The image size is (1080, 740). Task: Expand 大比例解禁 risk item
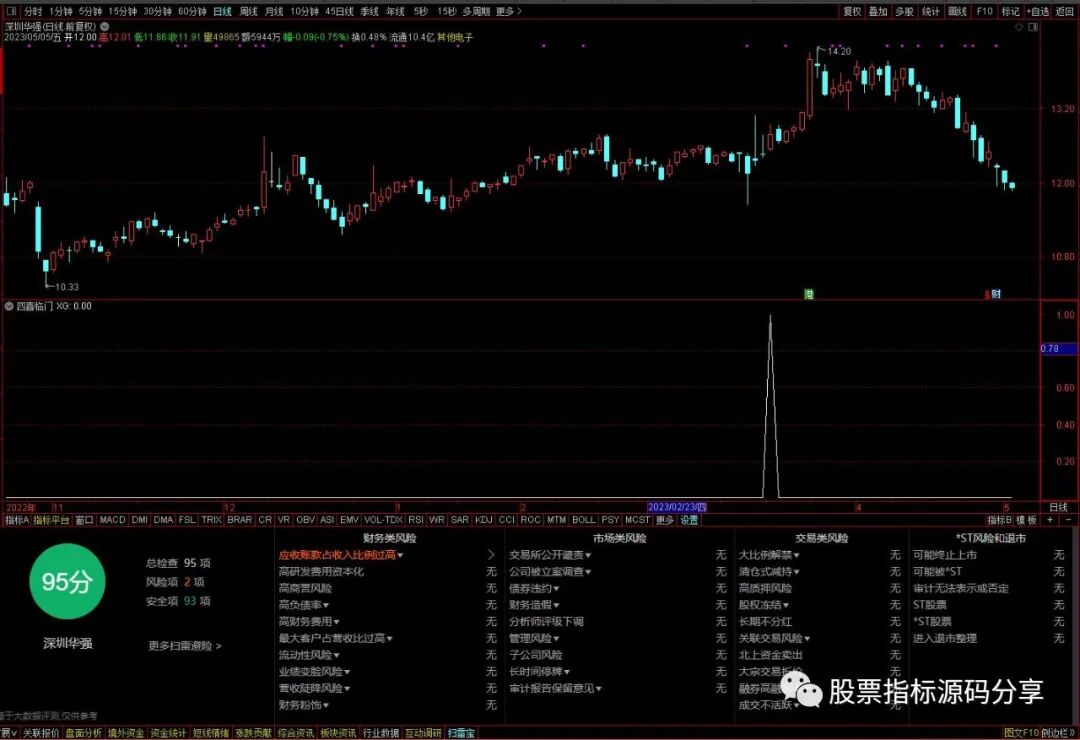click(x=769, y=555)
